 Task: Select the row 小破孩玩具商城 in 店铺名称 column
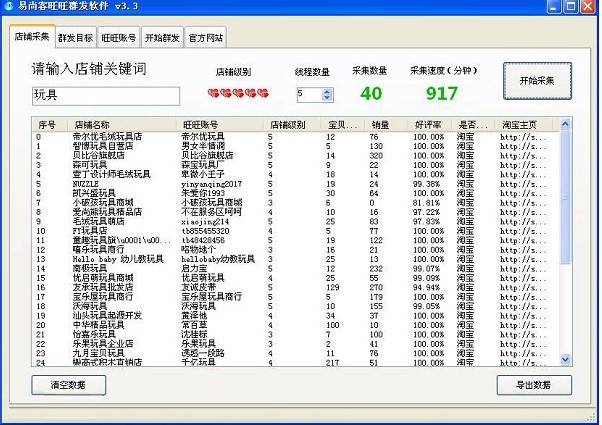click(x=103, y=202)
